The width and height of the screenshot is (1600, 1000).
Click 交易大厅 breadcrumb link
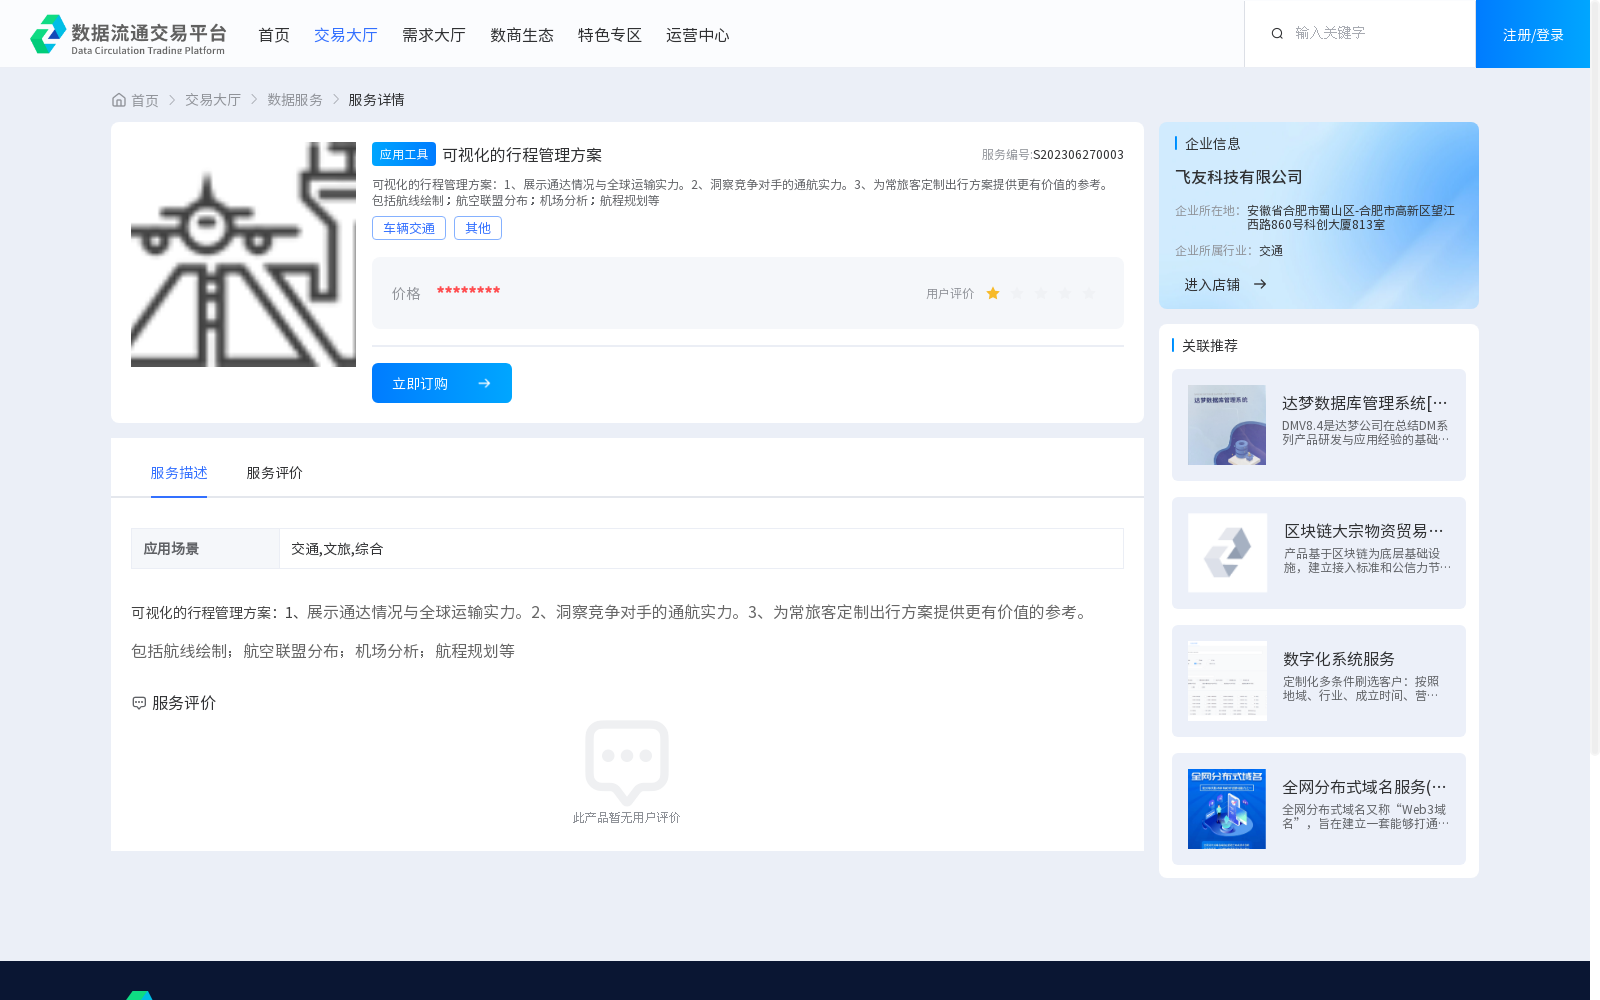click(213, 100)
